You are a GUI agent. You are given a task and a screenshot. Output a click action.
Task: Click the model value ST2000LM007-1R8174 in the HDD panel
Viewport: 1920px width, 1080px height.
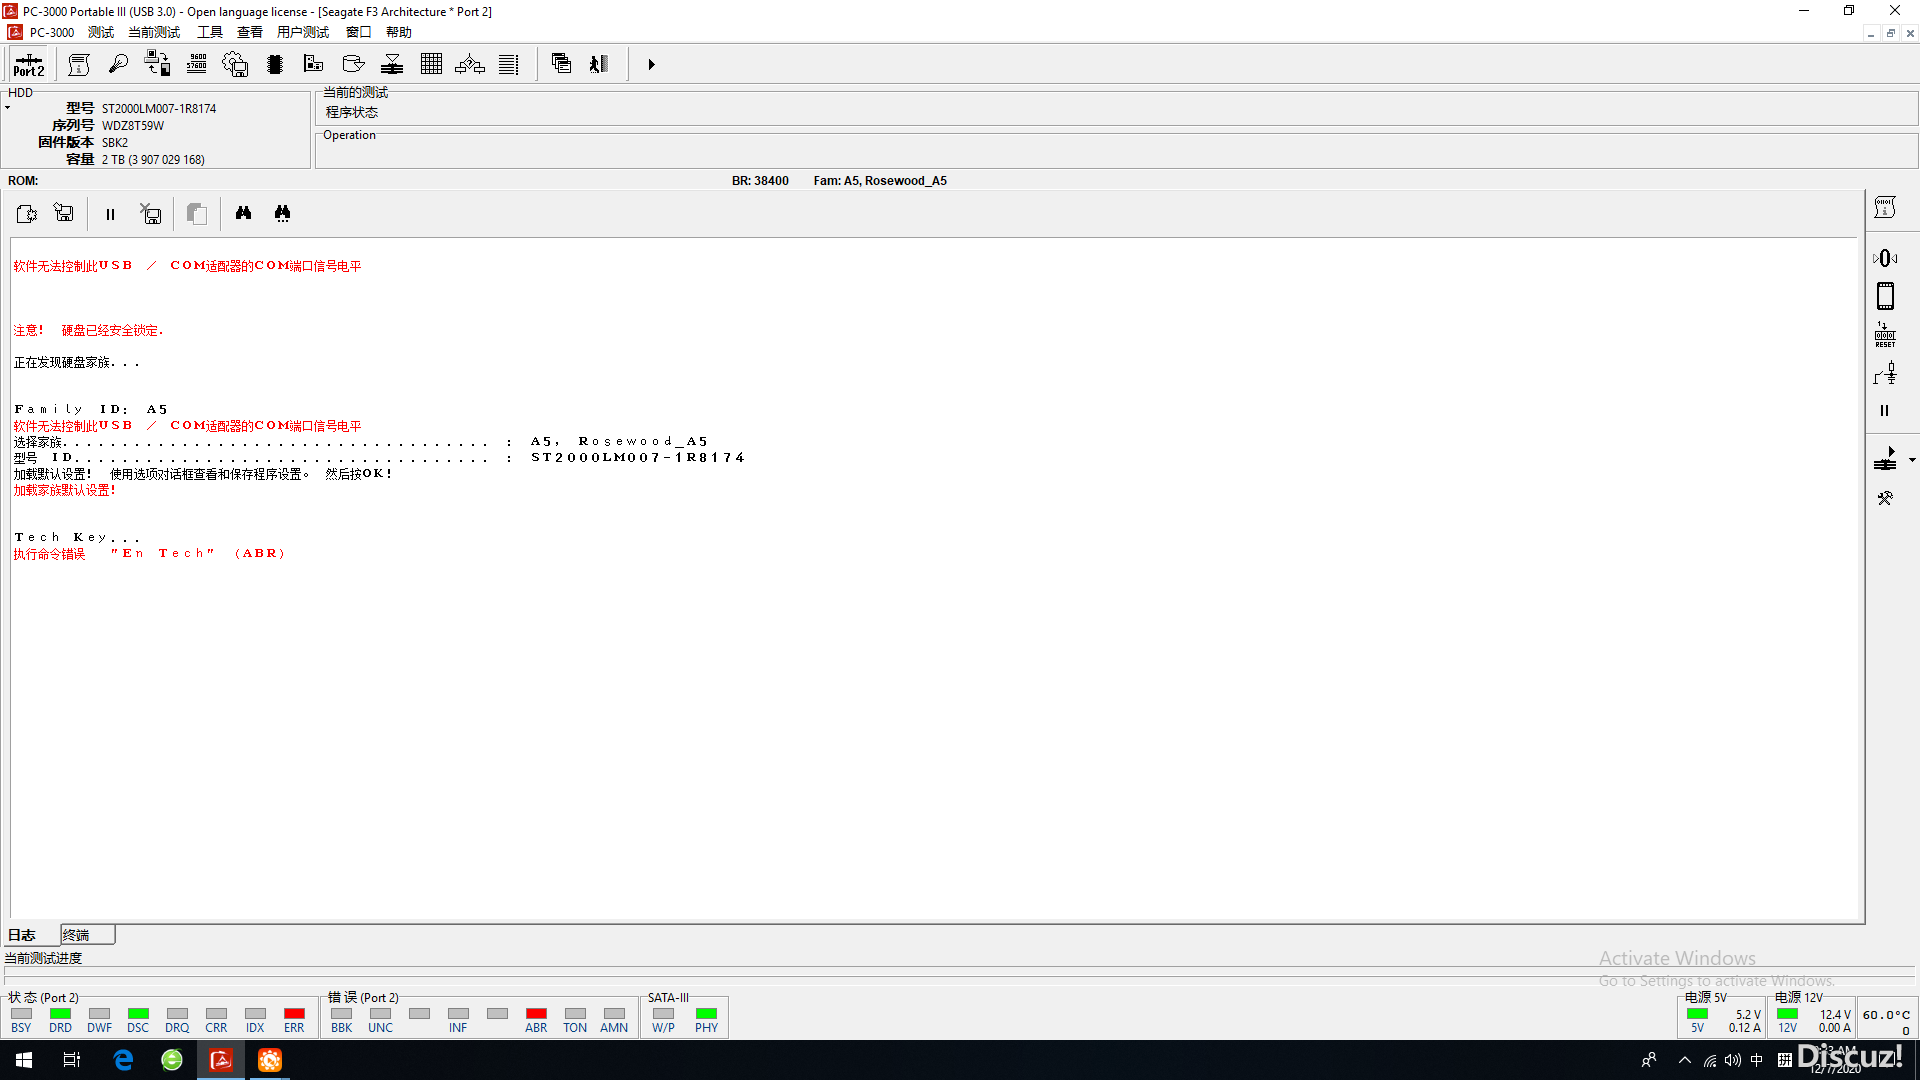(x=159, y=108)
